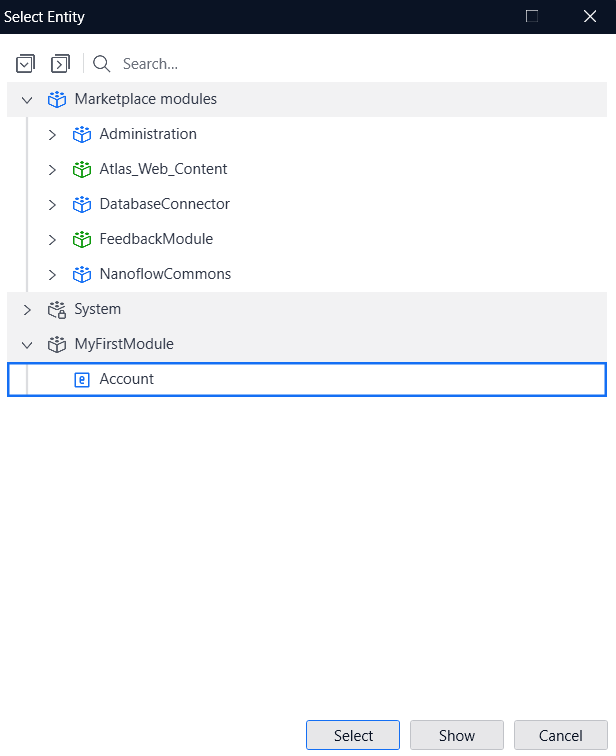Expand the NanoflowCommons module chevron
The image size is (616, 756).
tap(52, 274)
